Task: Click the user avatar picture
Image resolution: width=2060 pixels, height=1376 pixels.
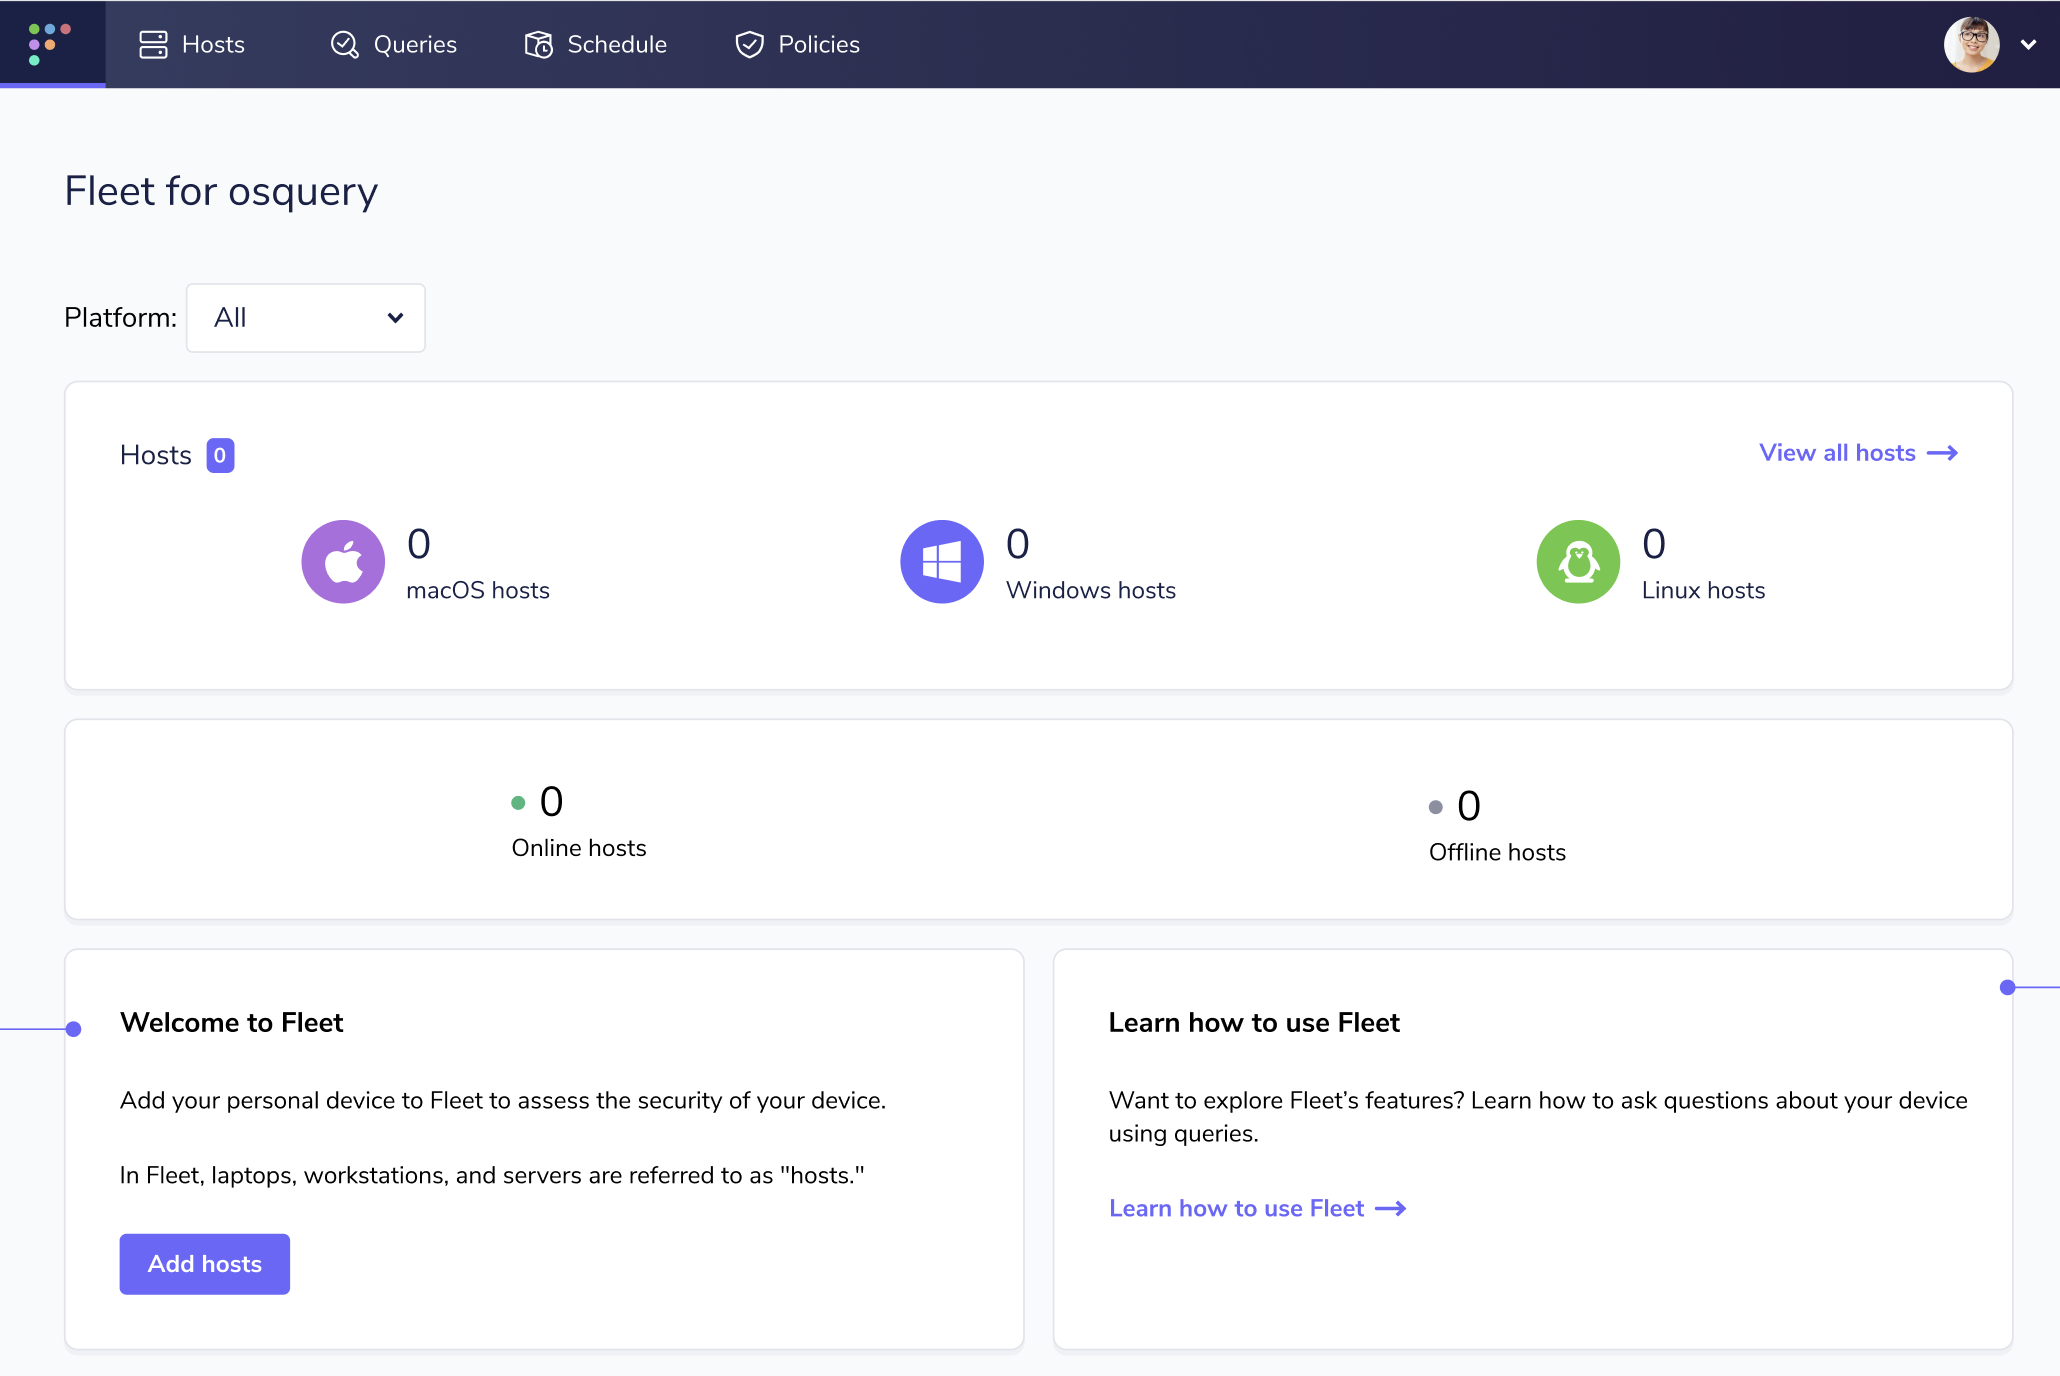Action: 1971,45
